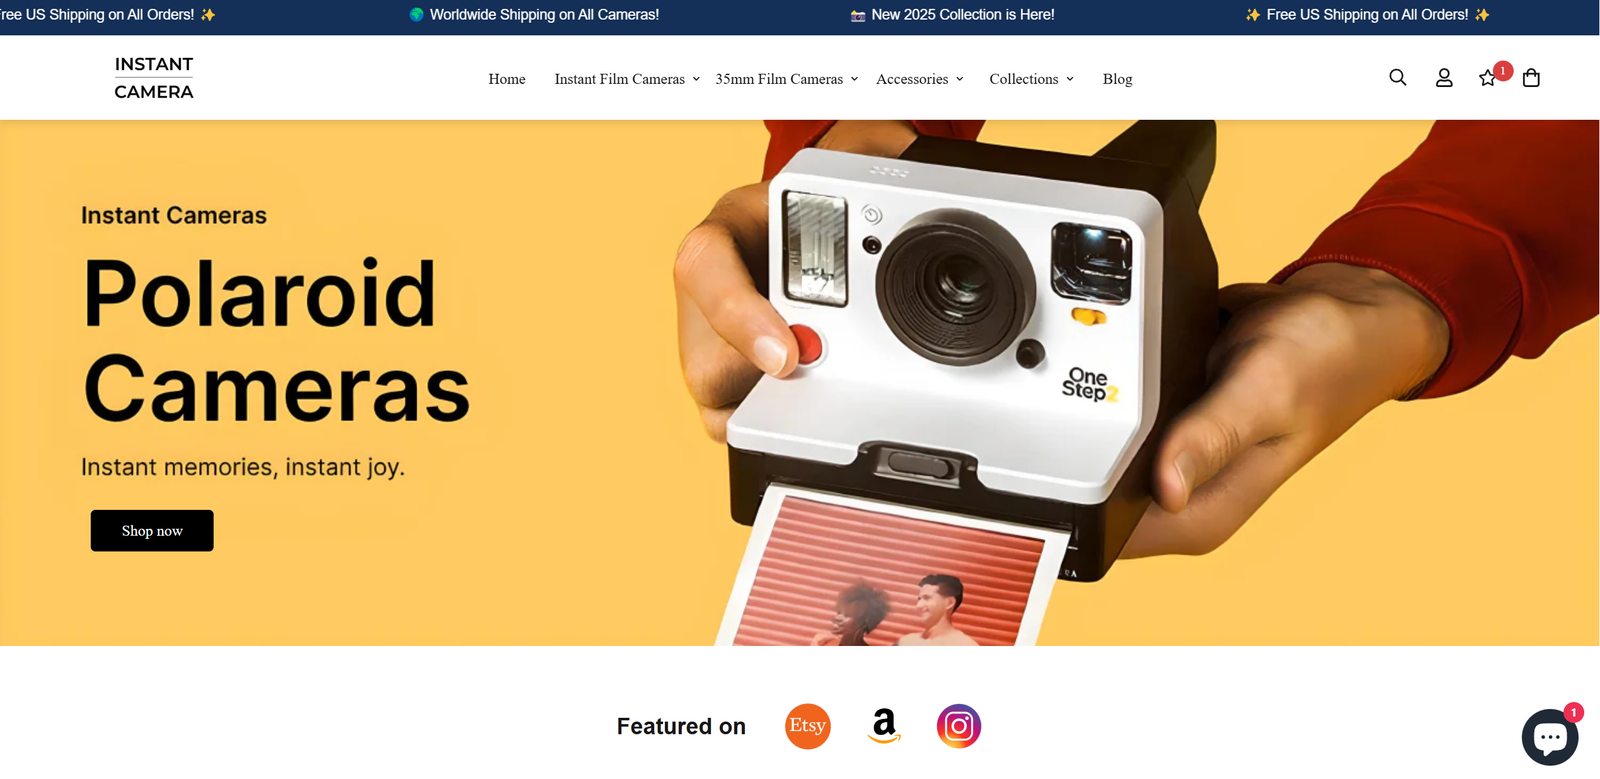Expand the Instant Film Cameras dropdown

pyautogui.click(x=627, y=79)
